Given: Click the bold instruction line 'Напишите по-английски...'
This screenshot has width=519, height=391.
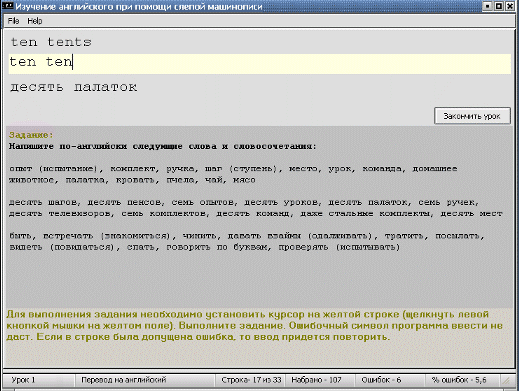Looking at the screenshot, I should (x=163, y=146).
